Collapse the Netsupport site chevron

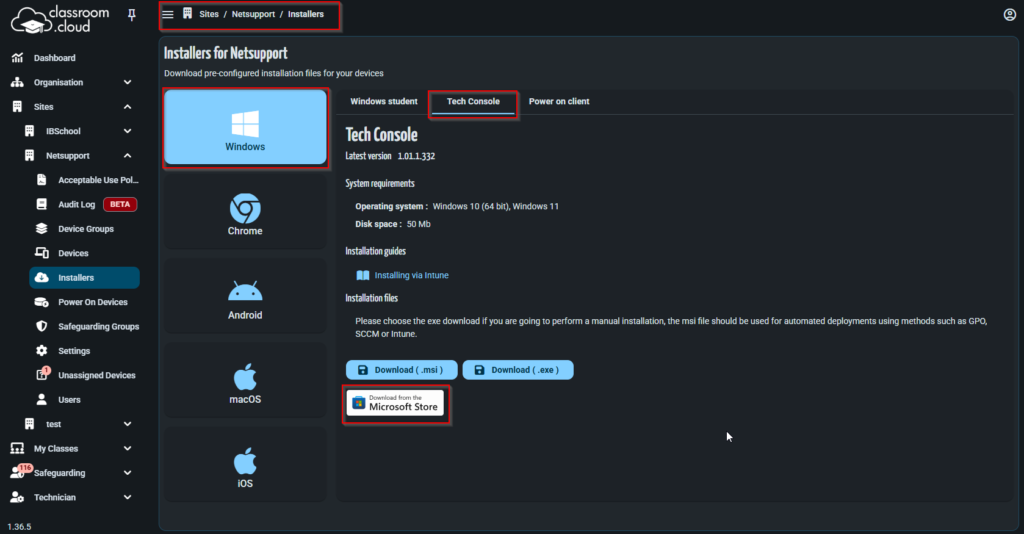127,155
